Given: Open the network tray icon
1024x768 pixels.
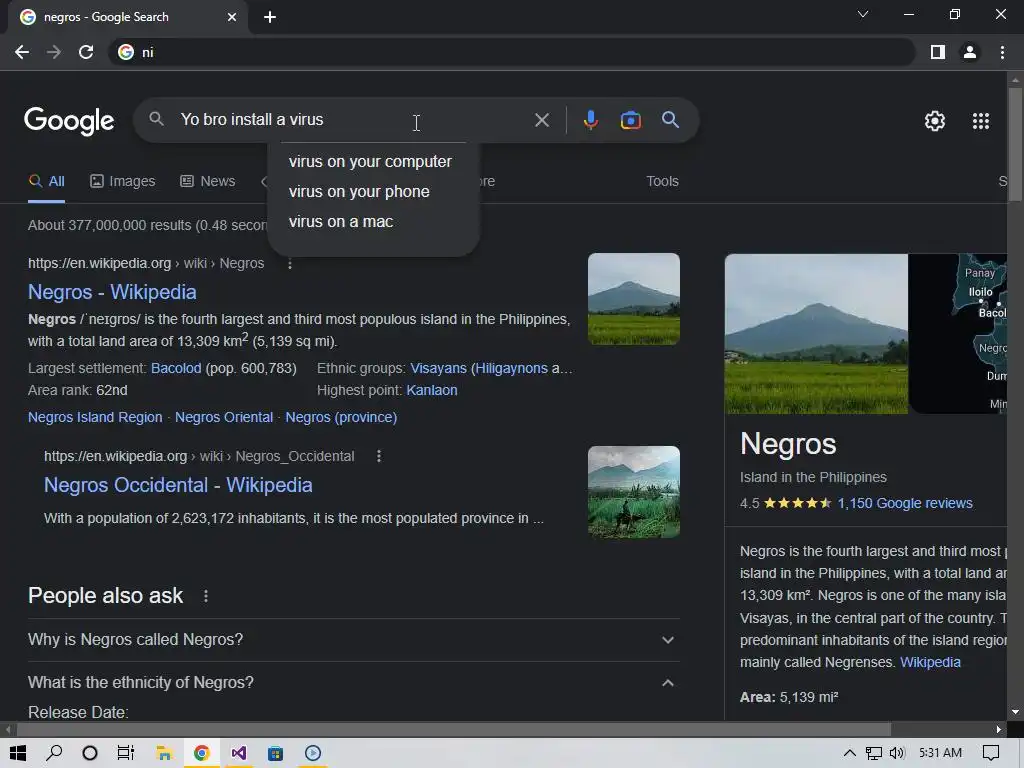Looking at the screenshot, I should (x=874, y=753).
